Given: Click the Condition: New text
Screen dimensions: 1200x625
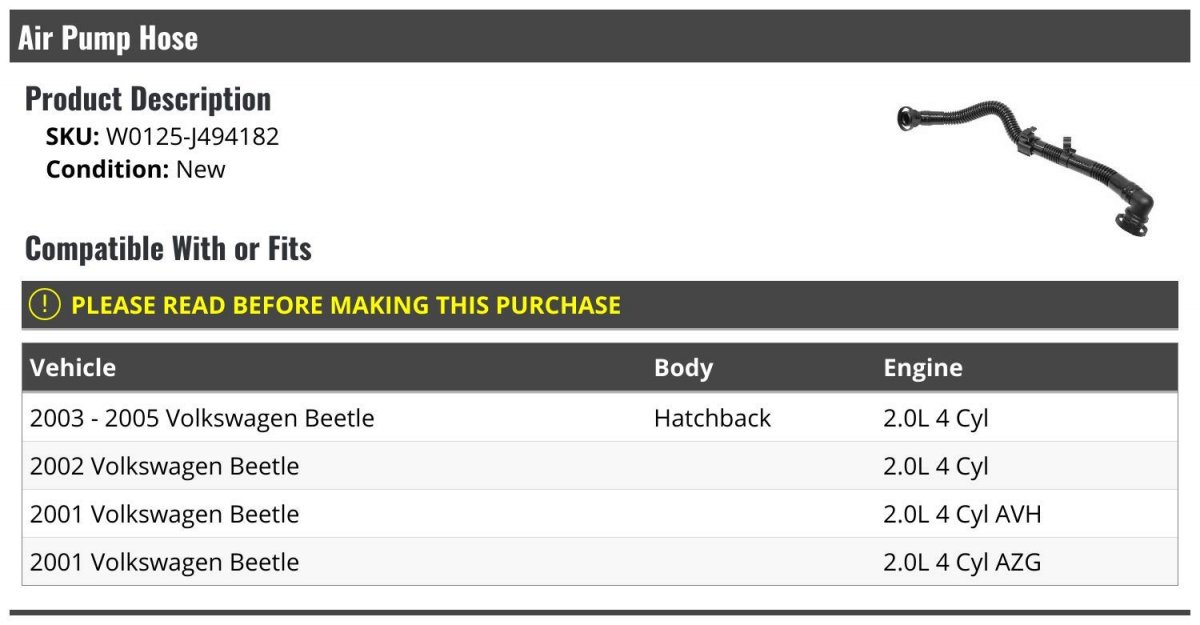Looking at the screenshot, I should (x=136, y=169).
